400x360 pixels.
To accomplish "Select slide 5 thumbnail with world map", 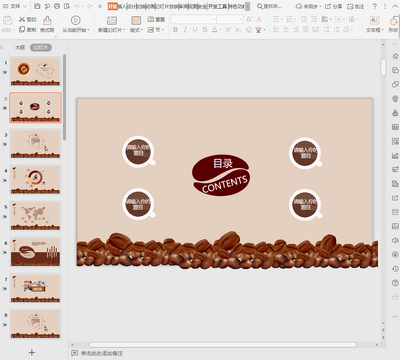I will 35,216.
